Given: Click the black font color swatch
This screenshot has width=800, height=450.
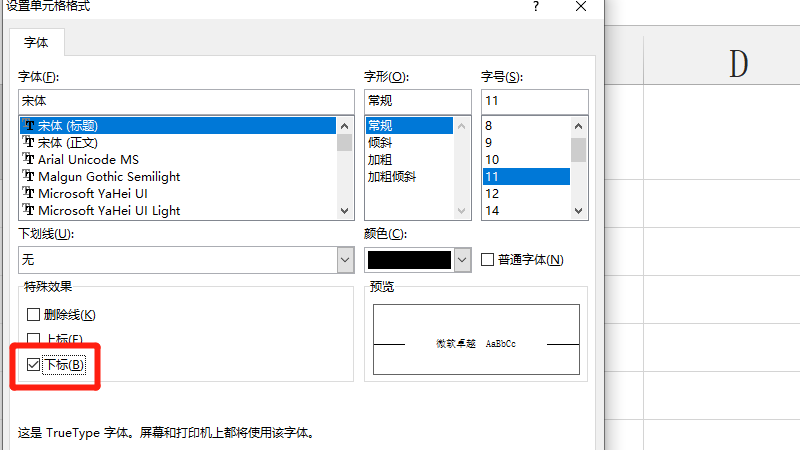Looking at the screenshot, I should (409, 260).
